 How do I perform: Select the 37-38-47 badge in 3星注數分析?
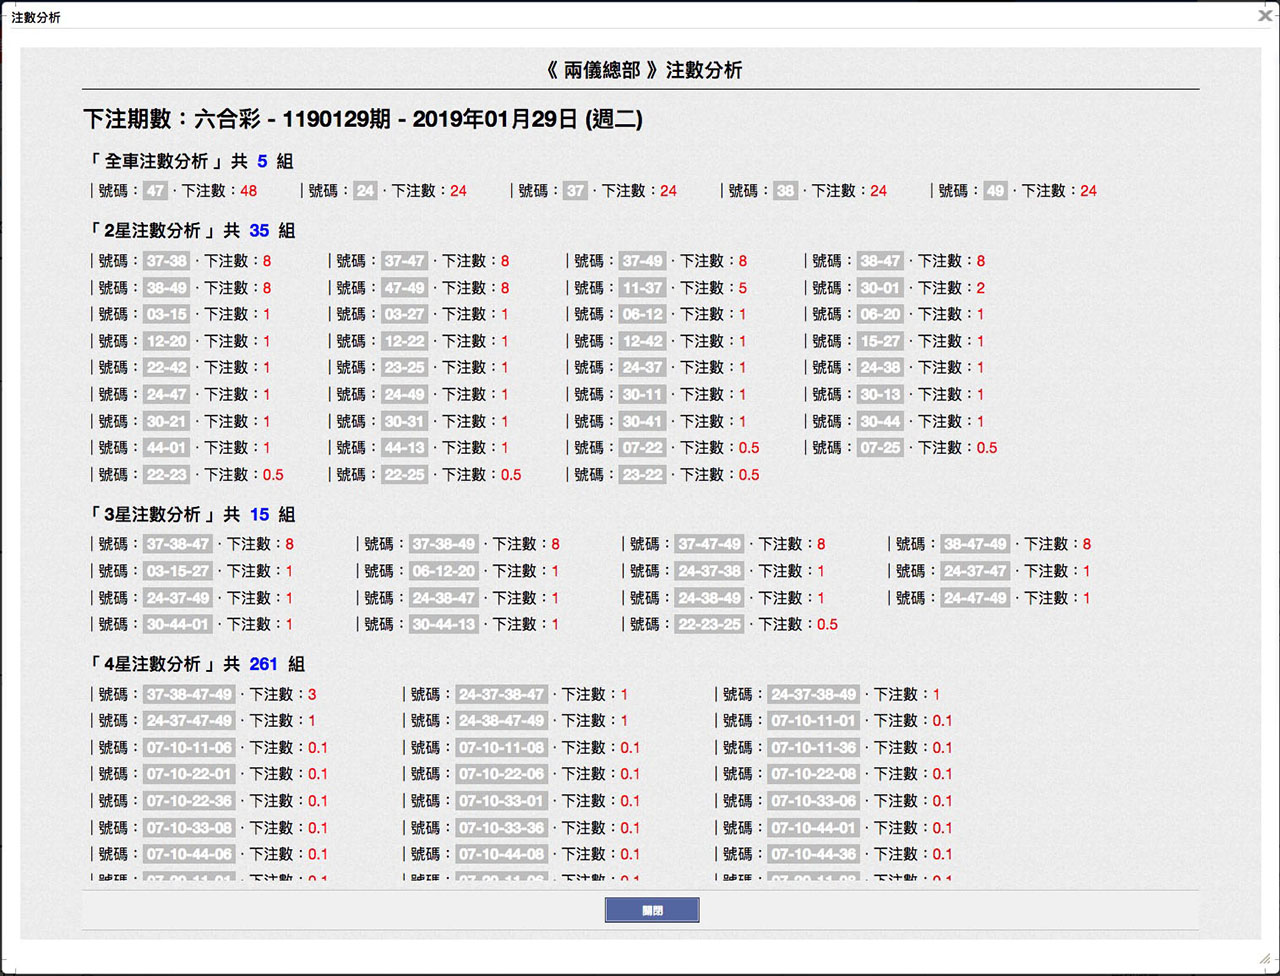click(x=178, y=544)
